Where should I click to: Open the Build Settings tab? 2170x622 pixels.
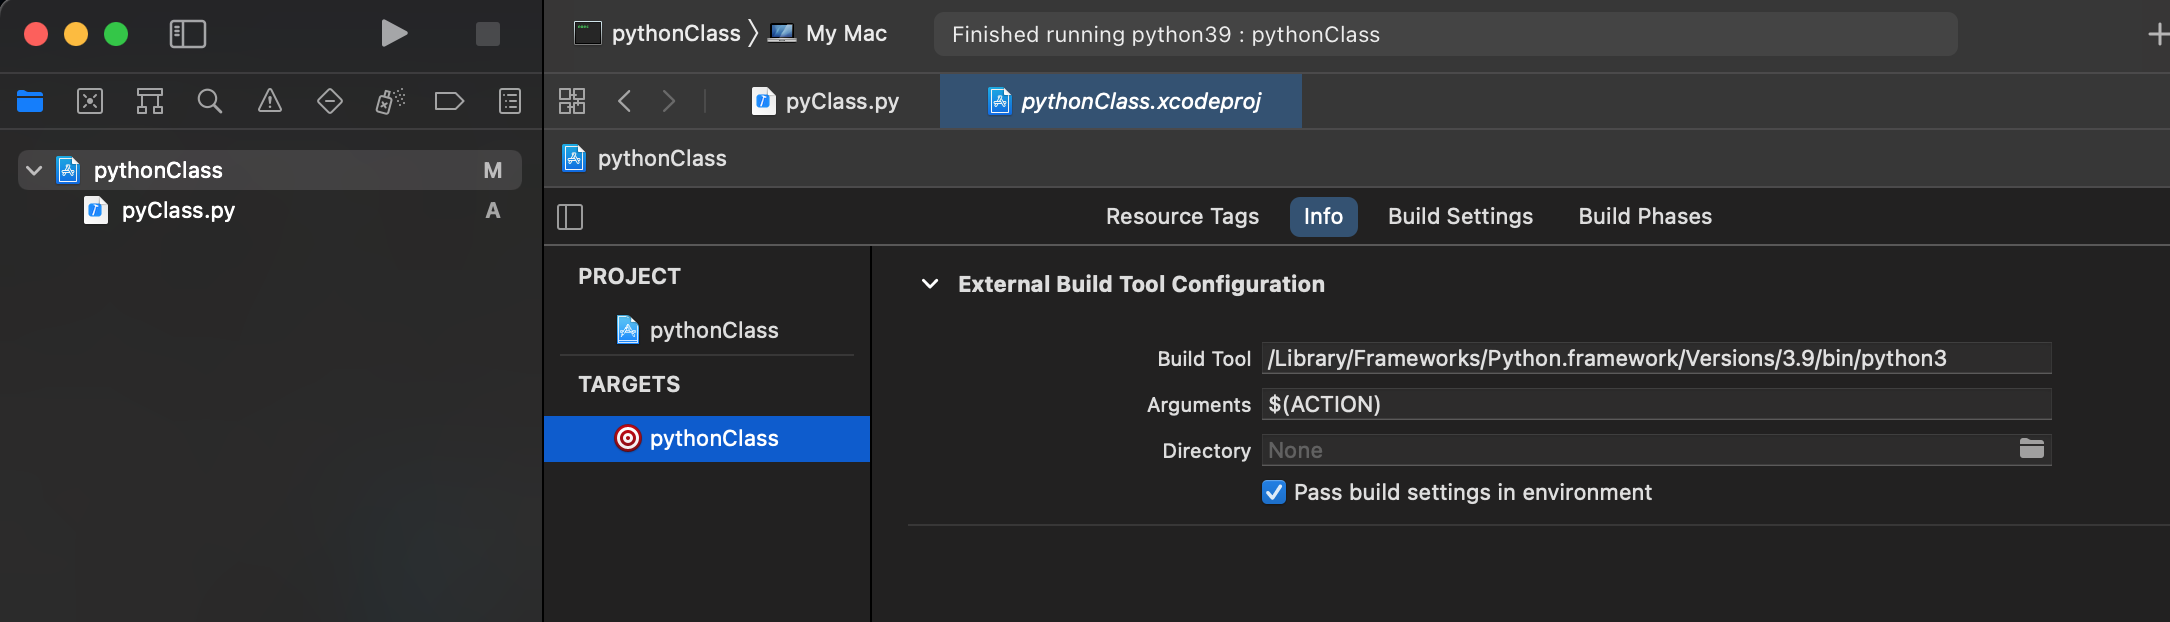pyautogui.click(x=1460, y=217)
